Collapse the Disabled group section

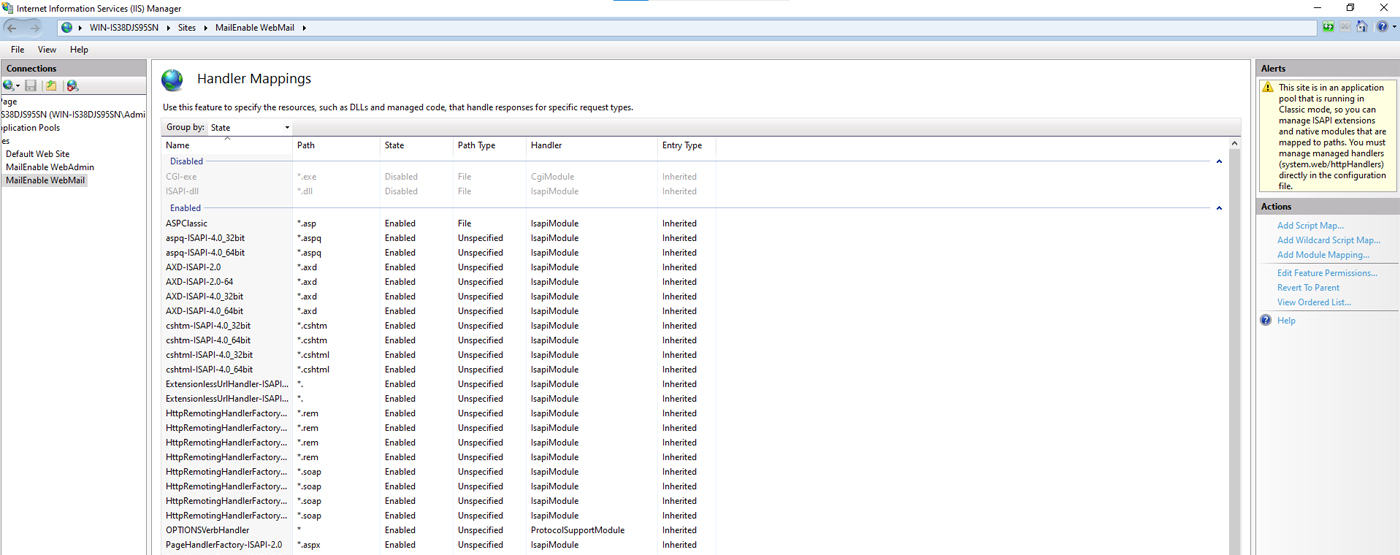1218,161
